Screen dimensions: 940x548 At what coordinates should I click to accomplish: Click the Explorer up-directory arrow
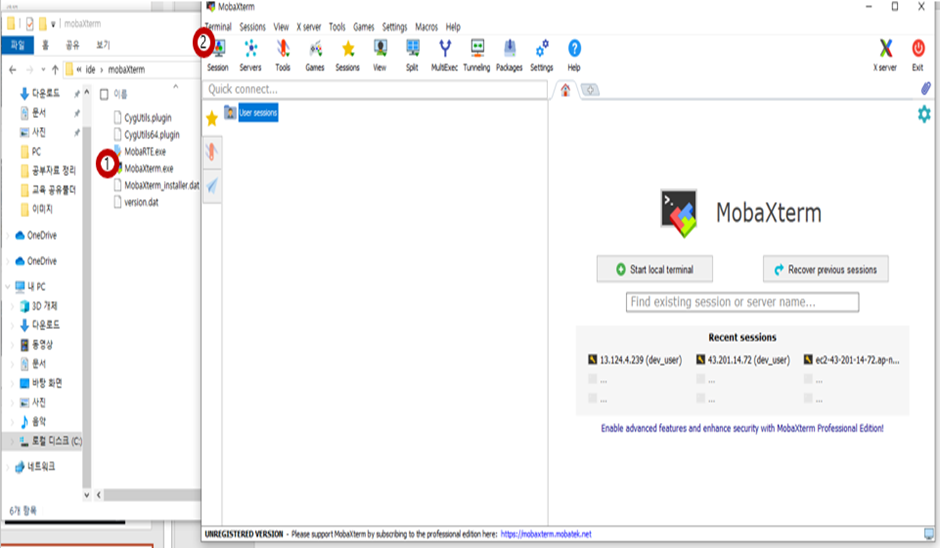pos(55,70)
